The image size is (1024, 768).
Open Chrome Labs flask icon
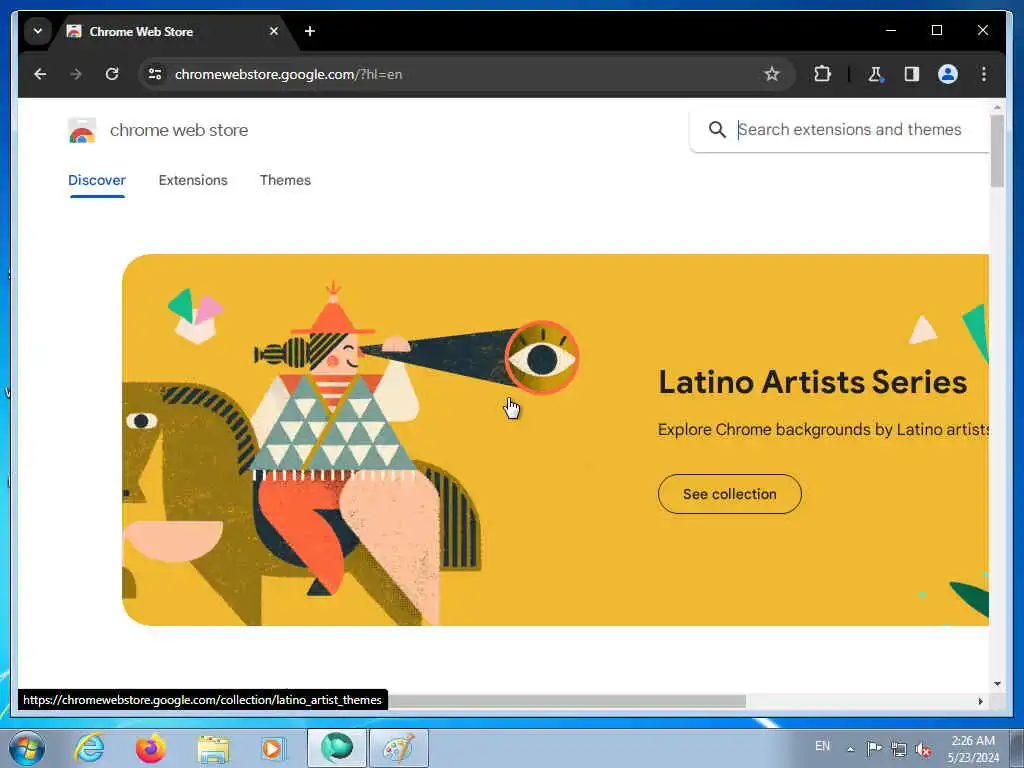click(x=875, y=74)
